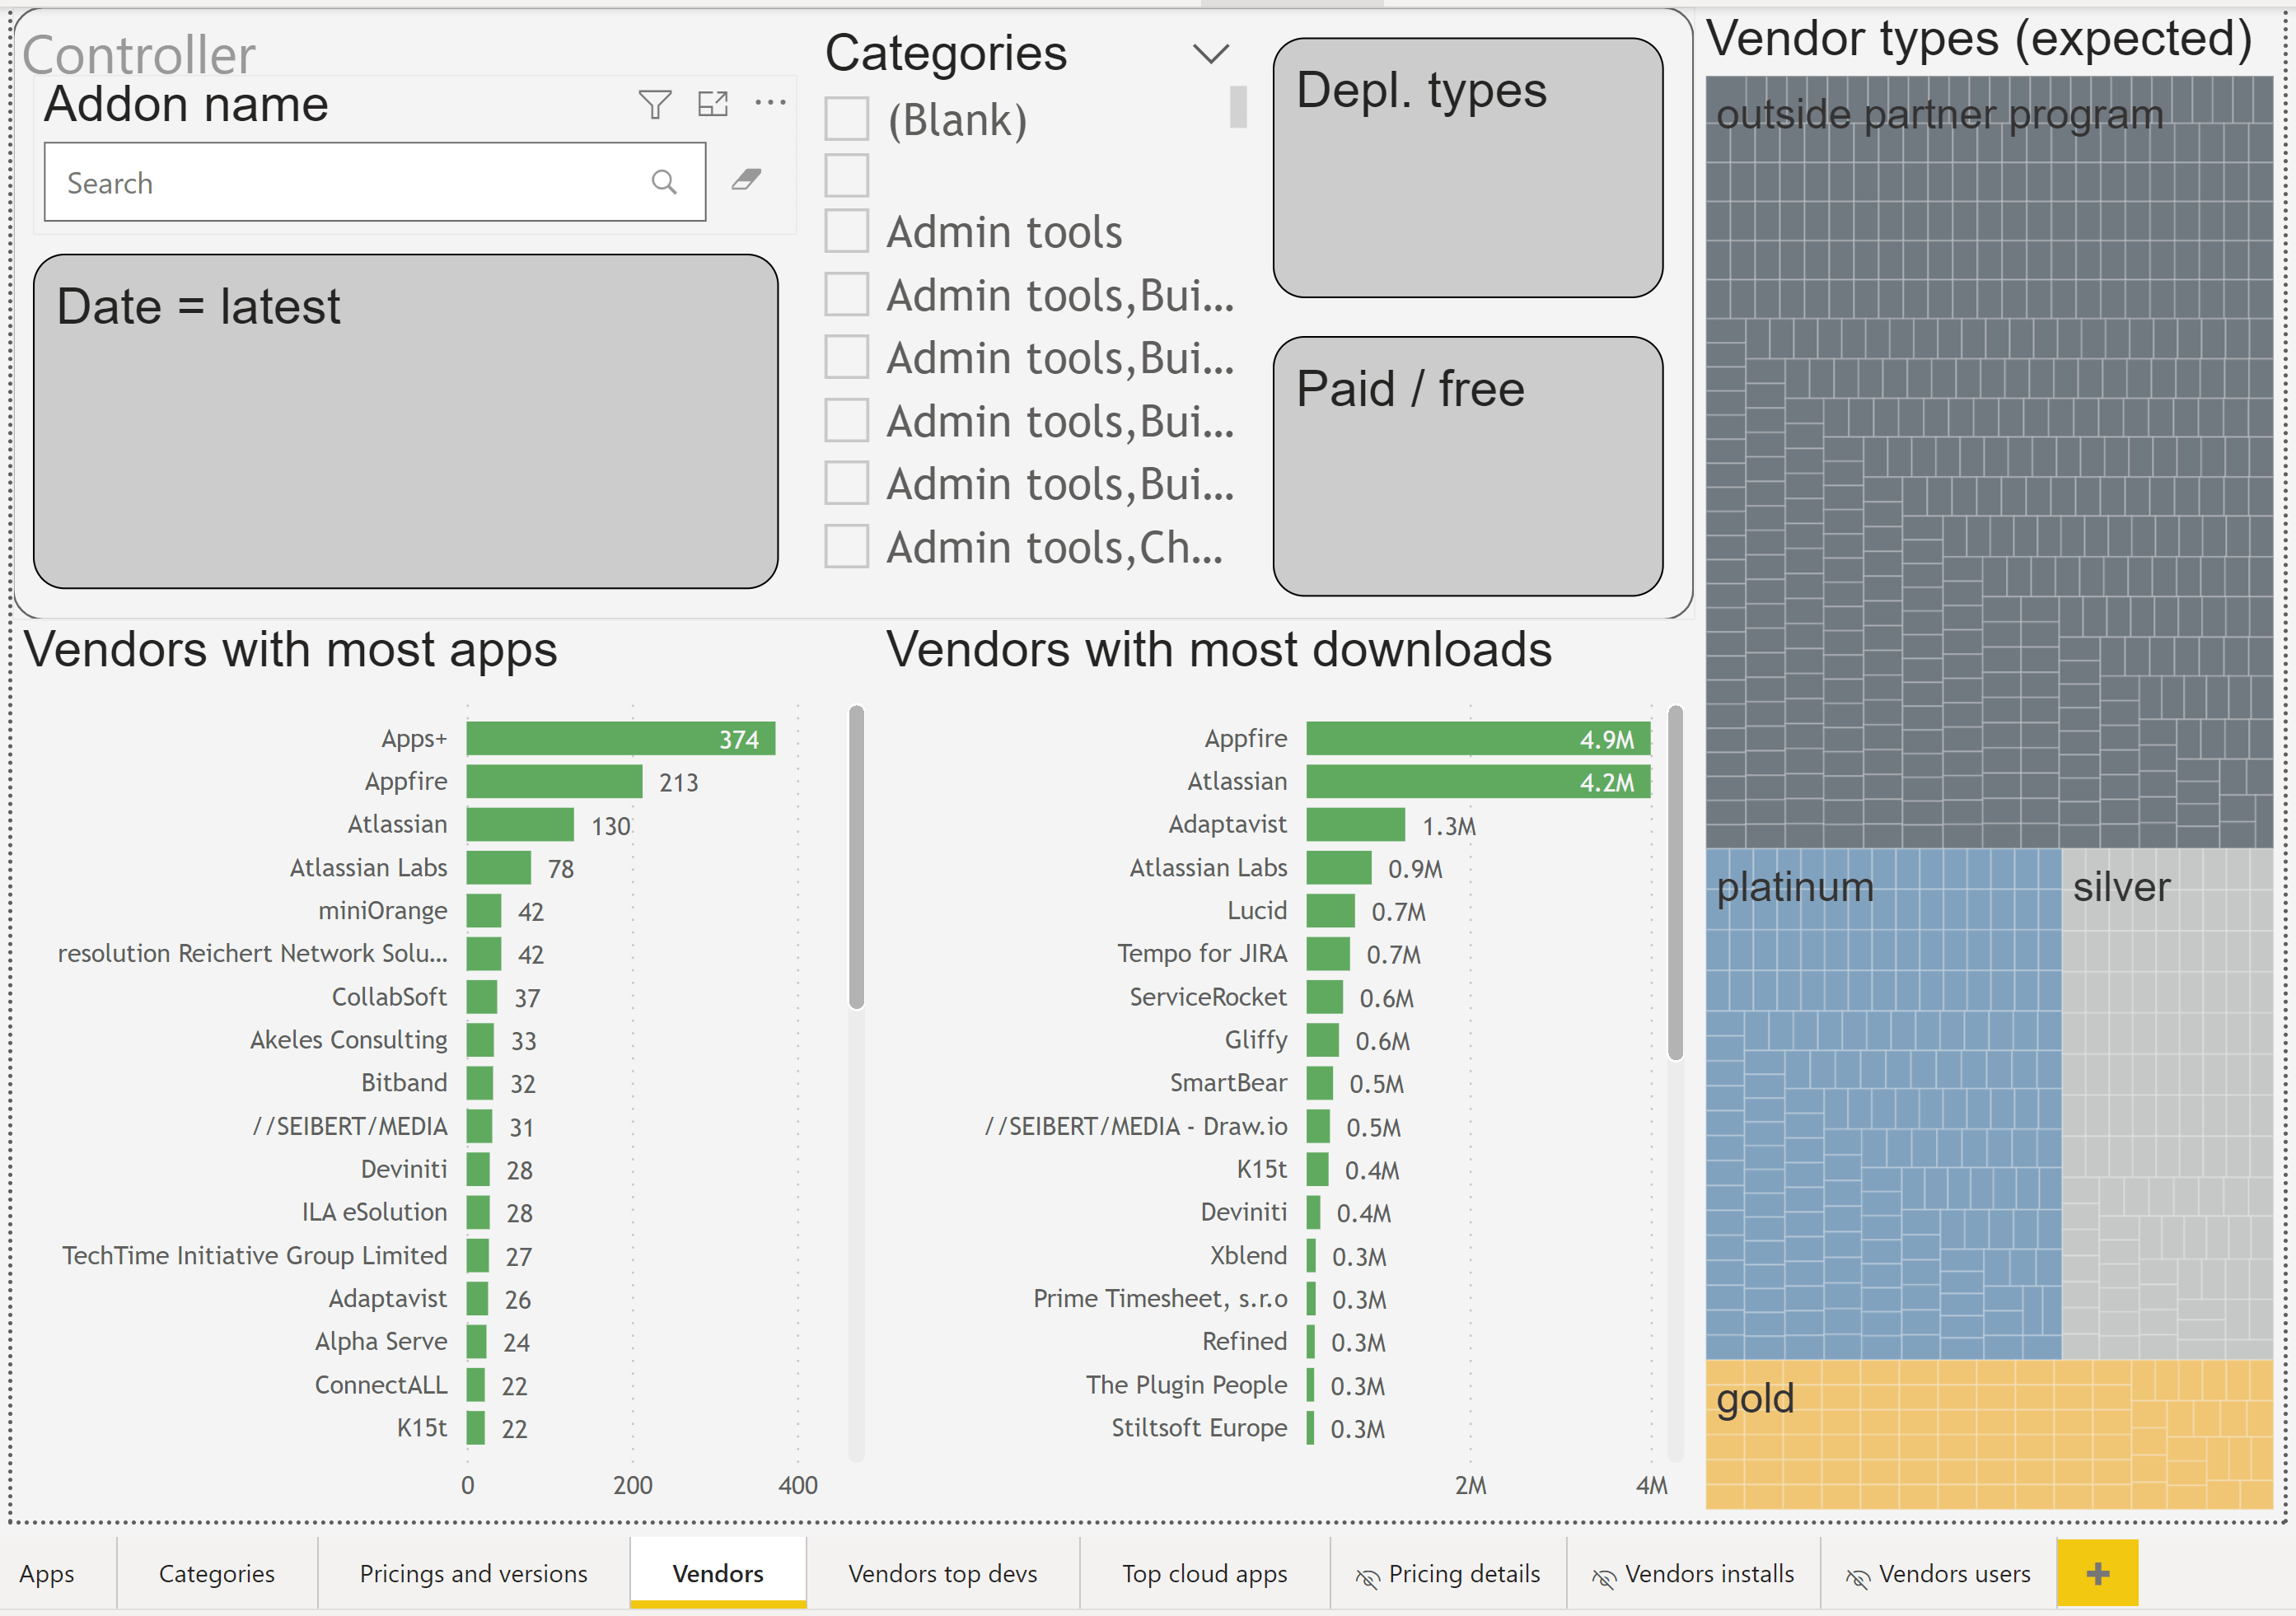Open more options ellipsis on Addon name
The height and width of the screenshot is (1616, 2296).
[x=770, y=102]
